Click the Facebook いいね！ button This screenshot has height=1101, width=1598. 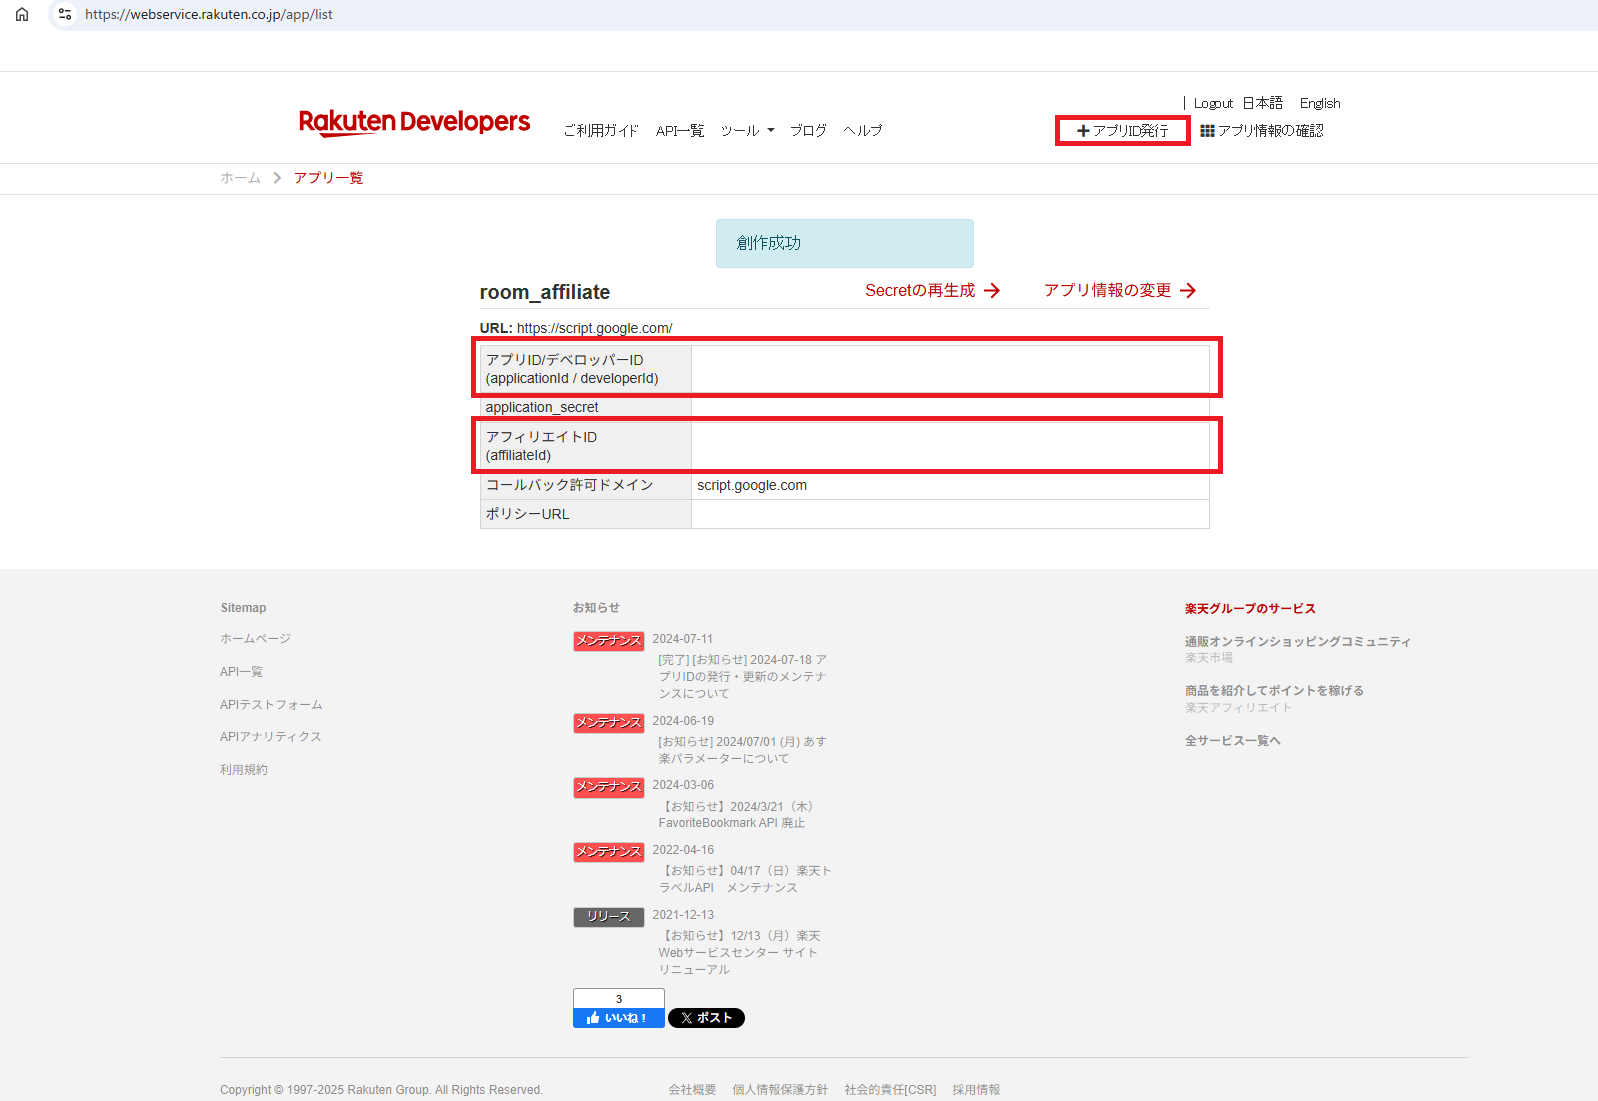point(618,1018)
